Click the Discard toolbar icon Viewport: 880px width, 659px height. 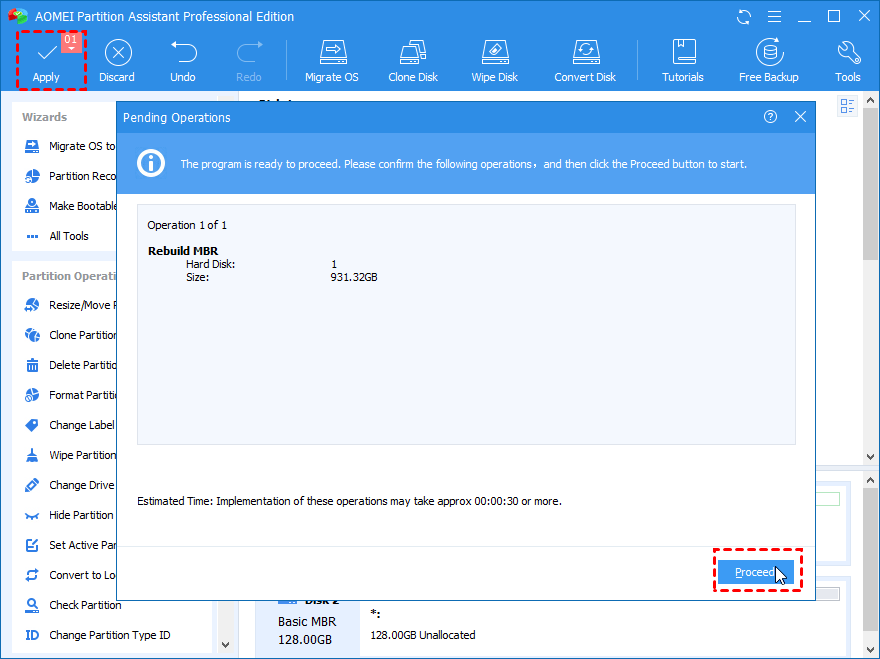pos(117,53)
